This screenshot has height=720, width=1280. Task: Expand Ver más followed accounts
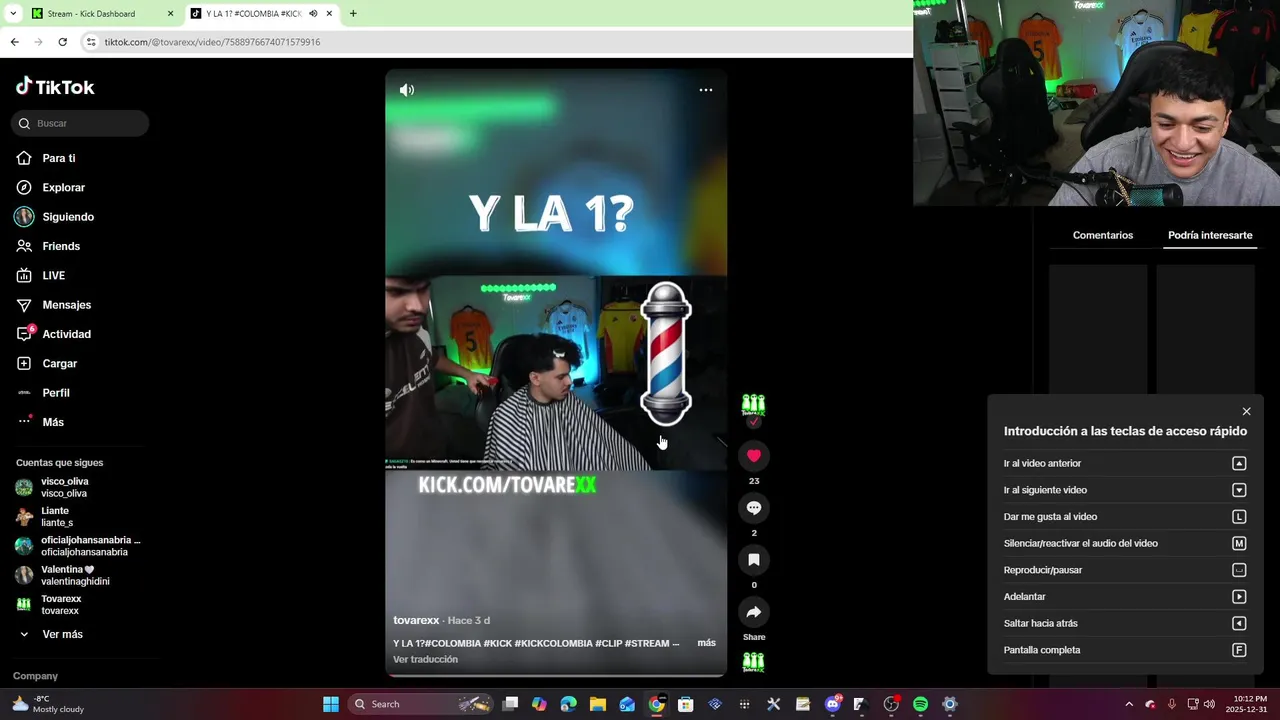pos(62,634)
